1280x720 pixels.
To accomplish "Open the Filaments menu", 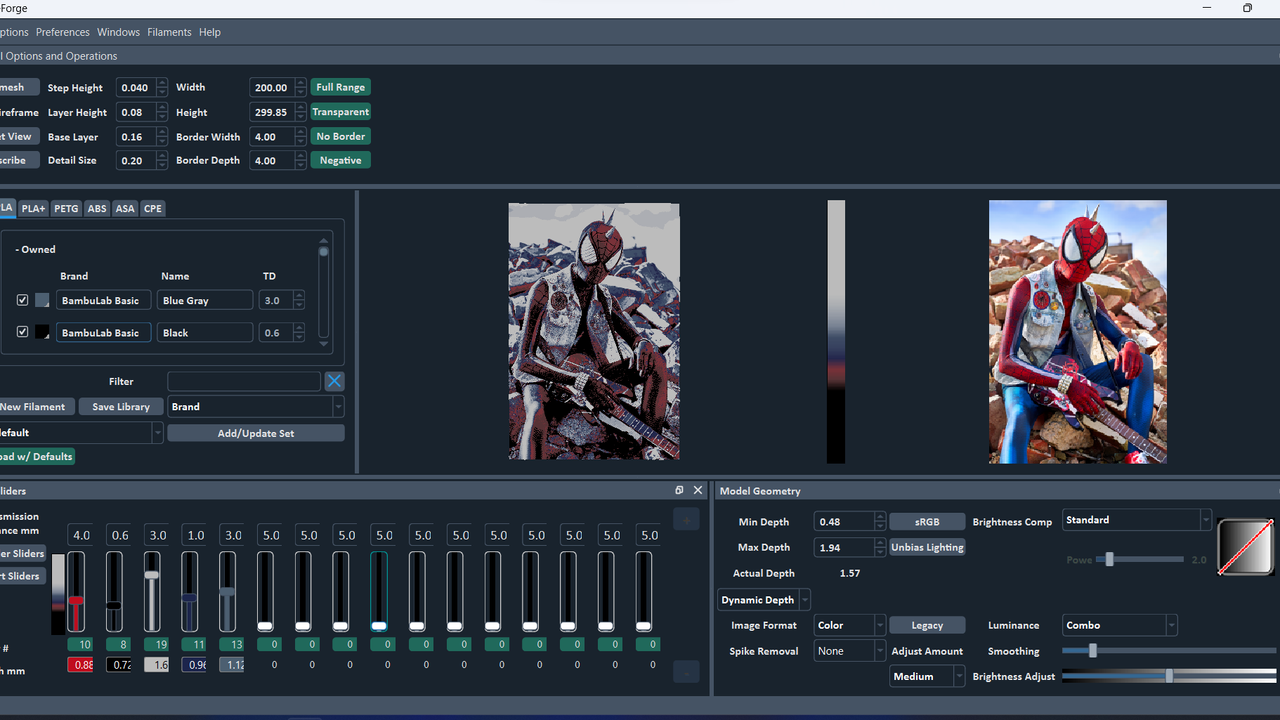I will tap(169, 32).
